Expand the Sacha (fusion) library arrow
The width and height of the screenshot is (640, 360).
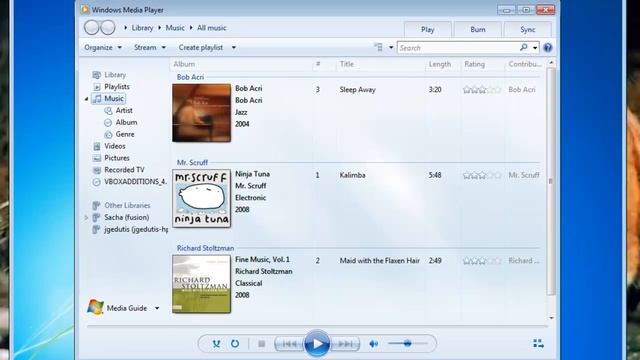[86, 218]
